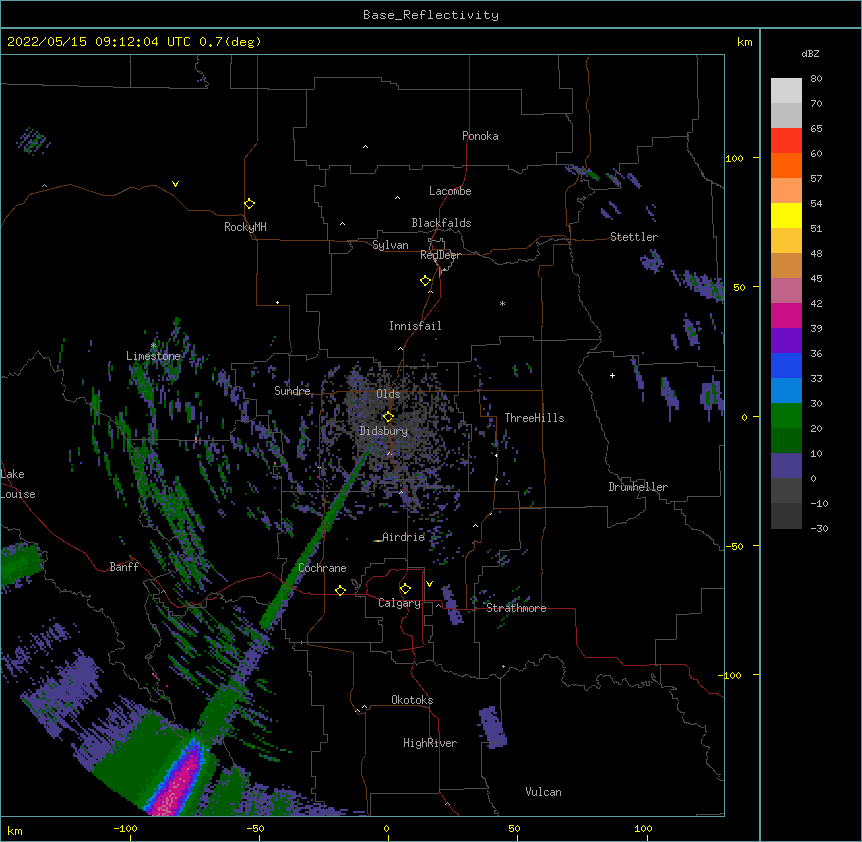Click the red 65 dBZ legend swatch
The width and height of the screenshot is (862, 842).
(786, 141)
